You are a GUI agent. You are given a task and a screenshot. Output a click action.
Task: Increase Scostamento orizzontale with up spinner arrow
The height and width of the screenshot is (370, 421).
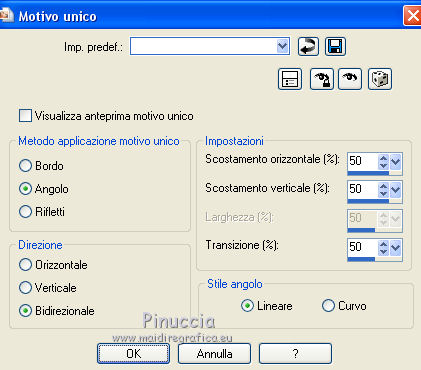point(384,158)
